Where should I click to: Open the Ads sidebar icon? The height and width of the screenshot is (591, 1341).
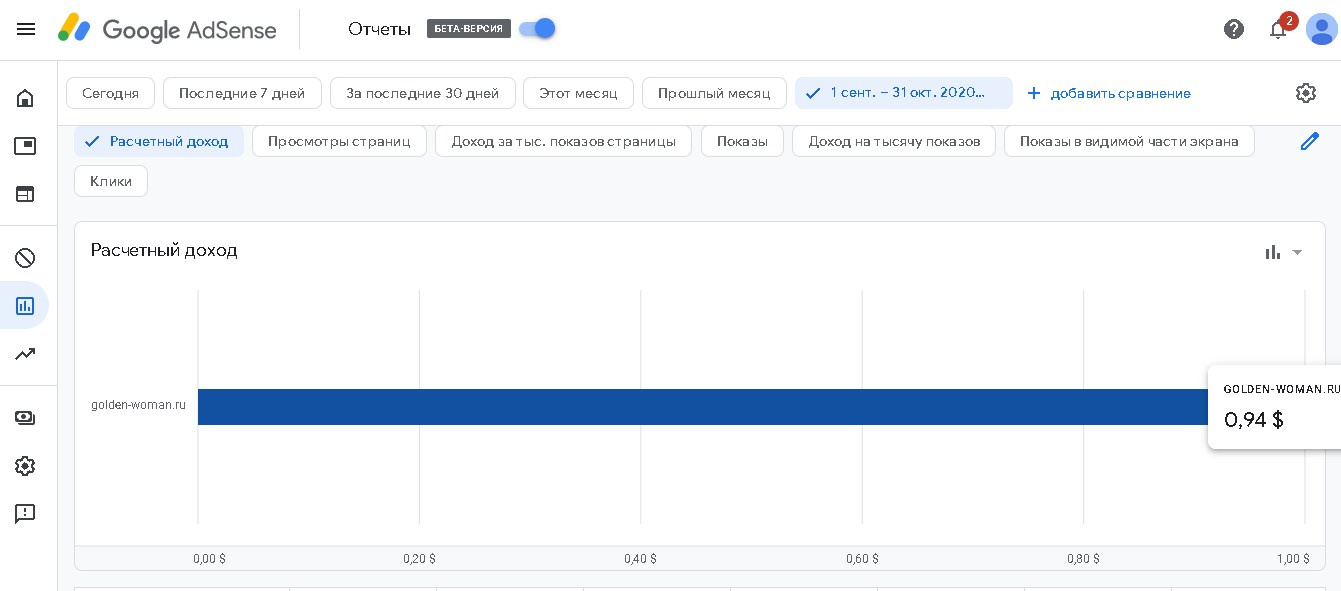click(x=25, y=146)
